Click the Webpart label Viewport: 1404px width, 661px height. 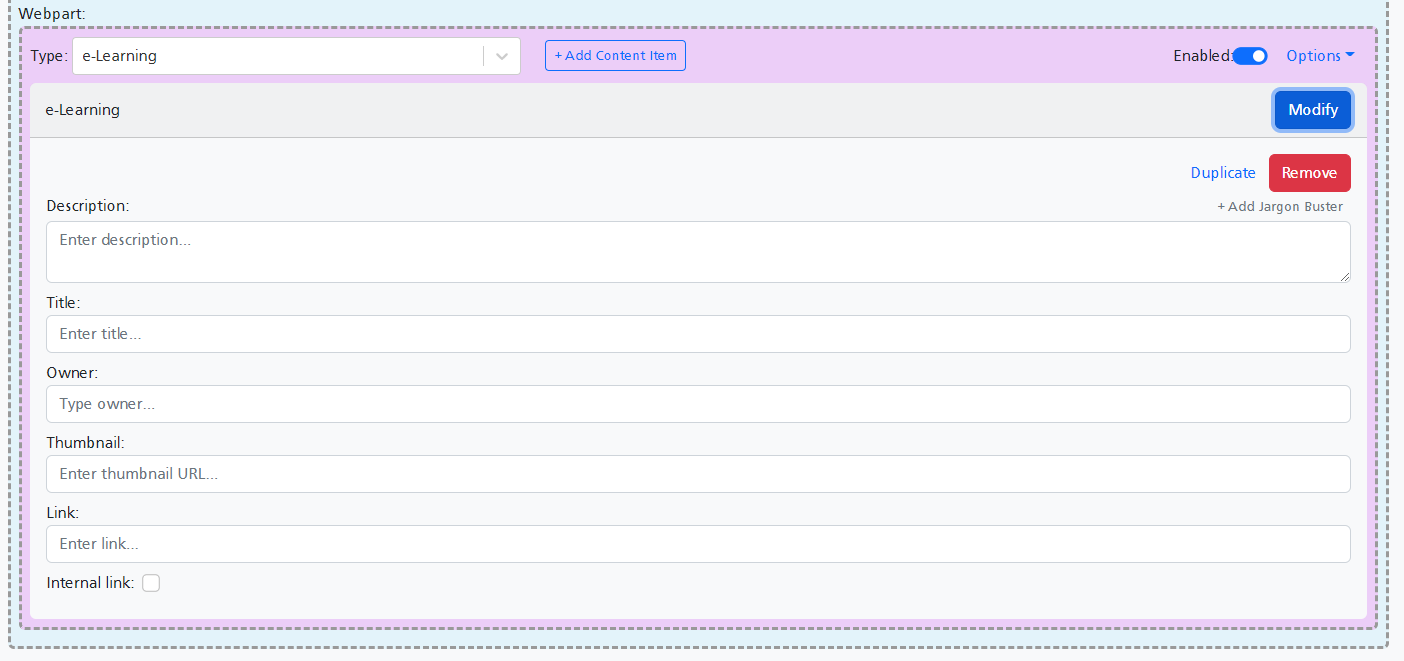52,13
